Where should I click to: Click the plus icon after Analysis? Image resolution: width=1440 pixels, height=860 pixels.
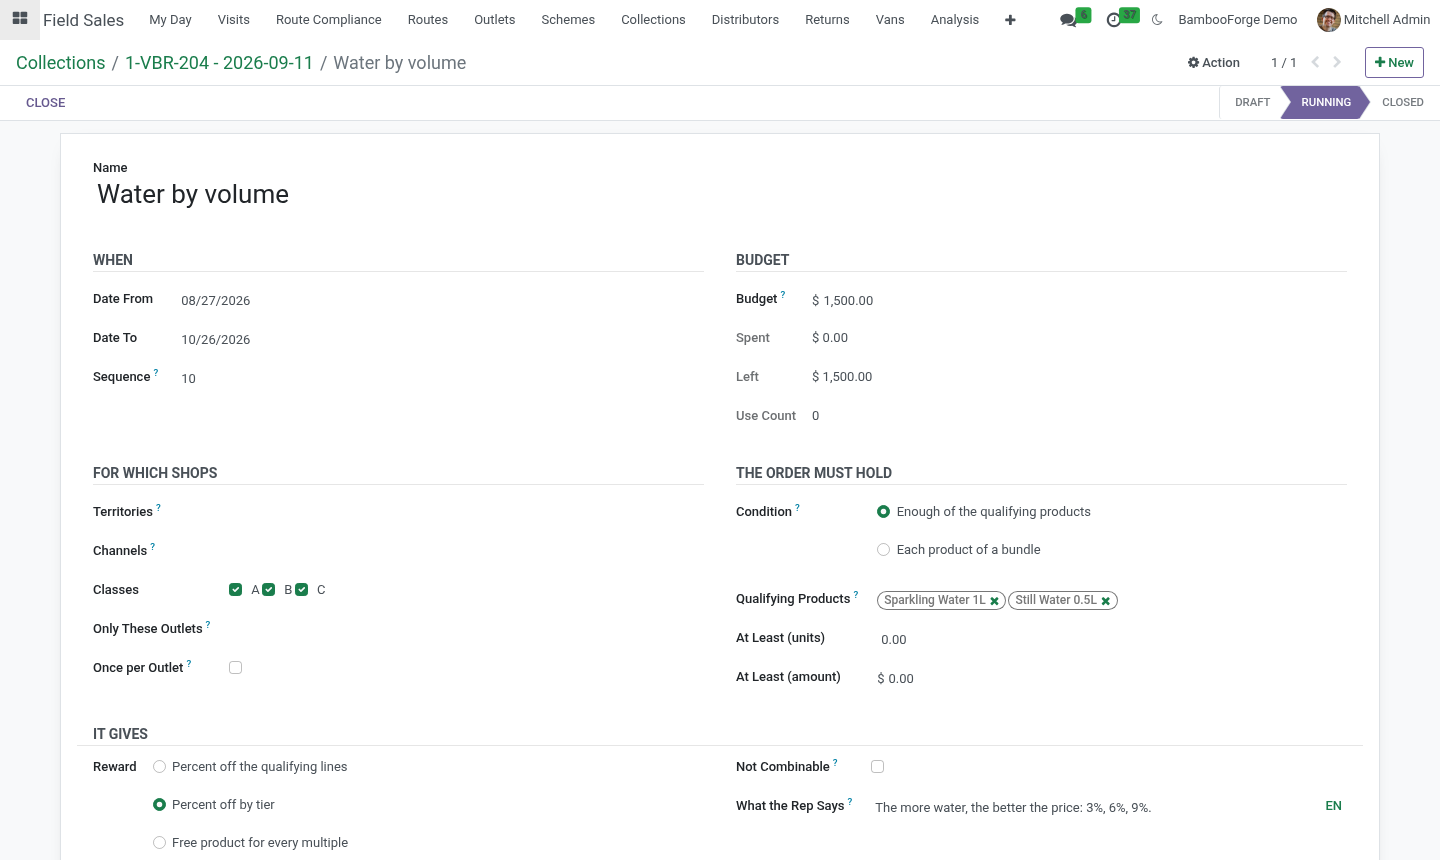click(x=1010, y=20)
